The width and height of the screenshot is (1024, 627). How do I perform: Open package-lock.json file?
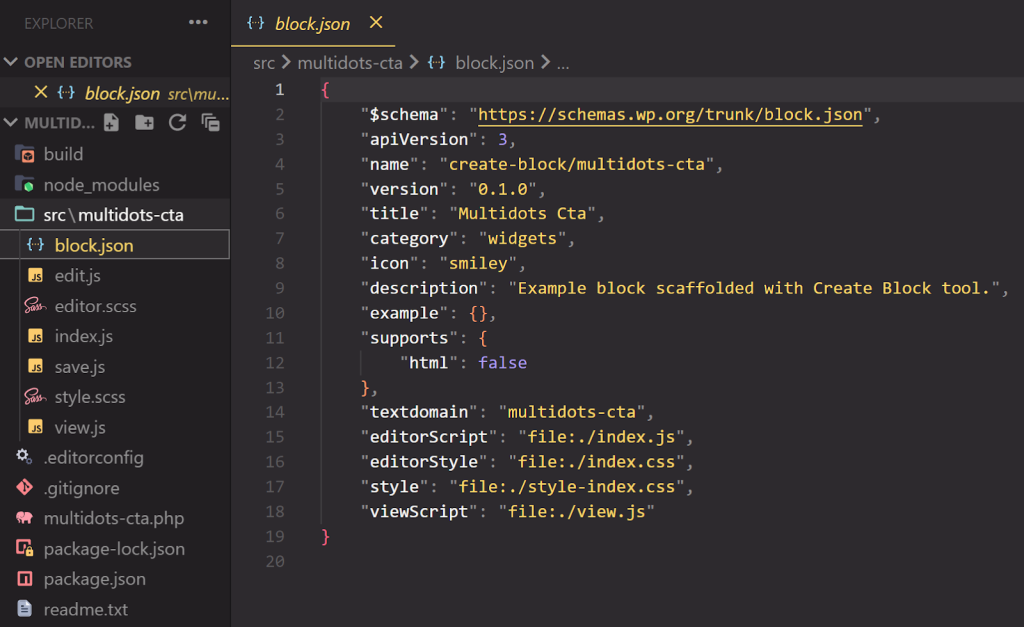point(114,549)
